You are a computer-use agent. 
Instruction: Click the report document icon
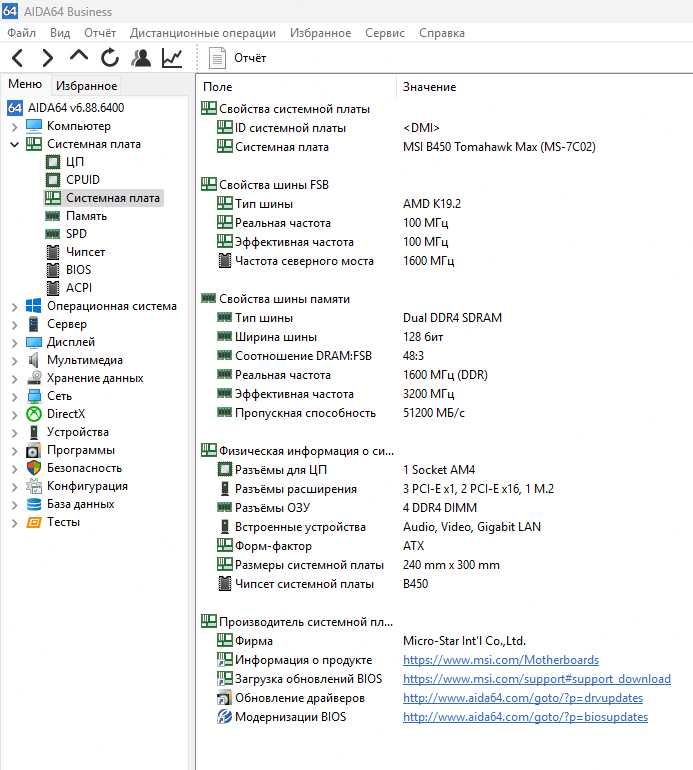click(x=217, y=58)
